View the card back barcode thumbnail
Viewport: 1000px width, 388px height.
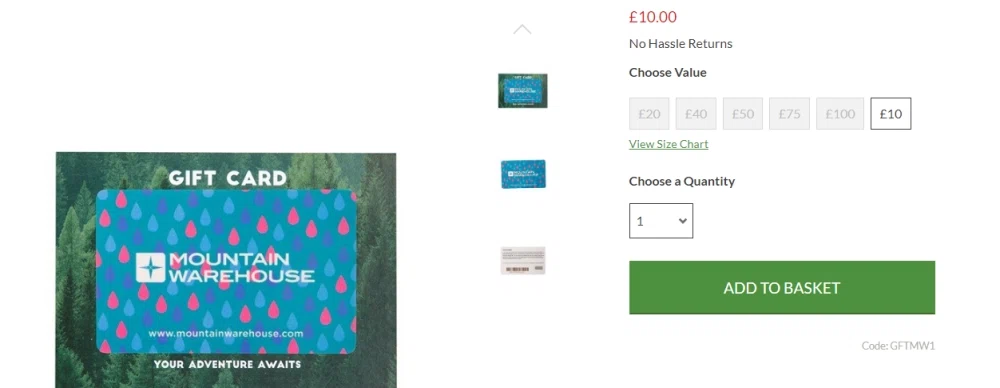pyautogui.click(x=523, y=260)
